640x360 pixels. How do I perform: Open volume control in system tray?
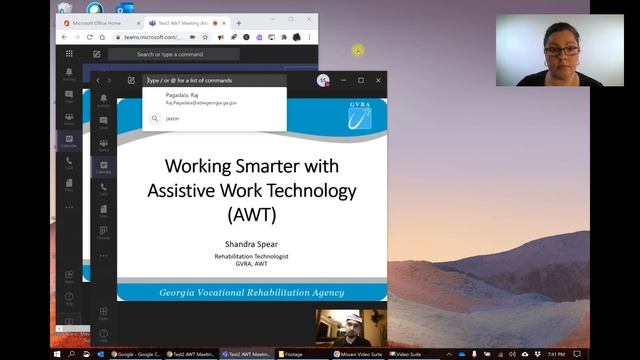coord(513,354)
